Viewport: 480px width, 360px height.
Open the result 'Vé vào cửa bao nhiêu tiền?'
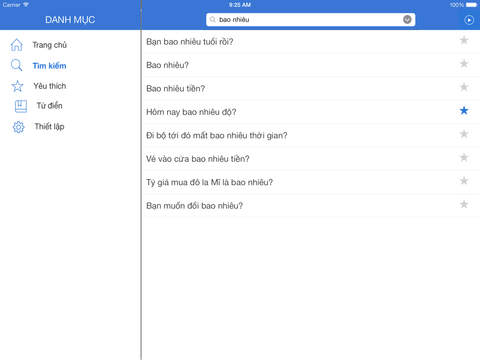[x=198, y=159]
